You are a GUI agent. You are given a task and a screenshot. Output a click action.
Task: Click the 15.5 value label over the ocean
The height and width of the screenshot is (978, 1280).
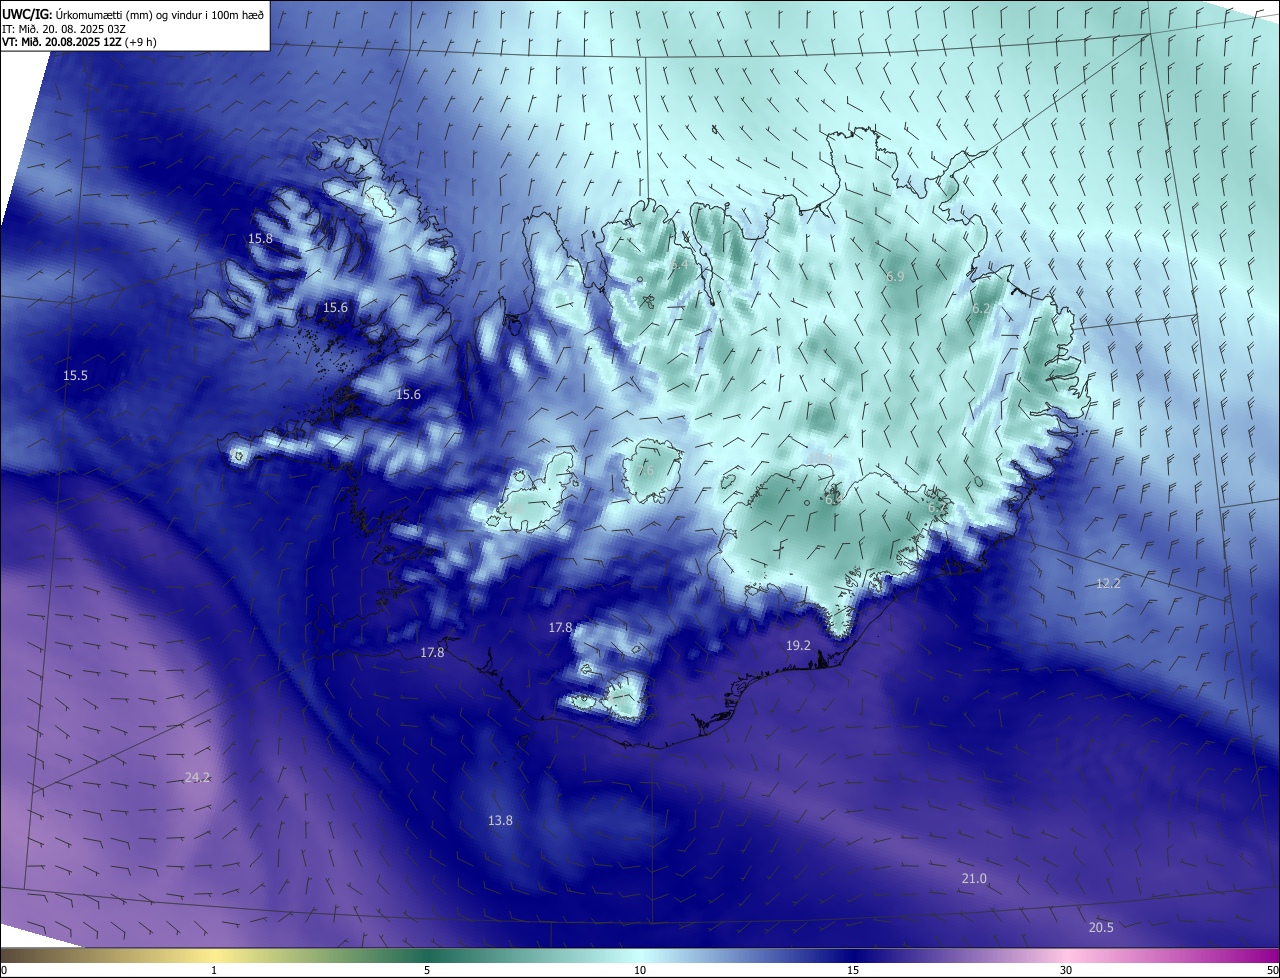coord(75,376)
